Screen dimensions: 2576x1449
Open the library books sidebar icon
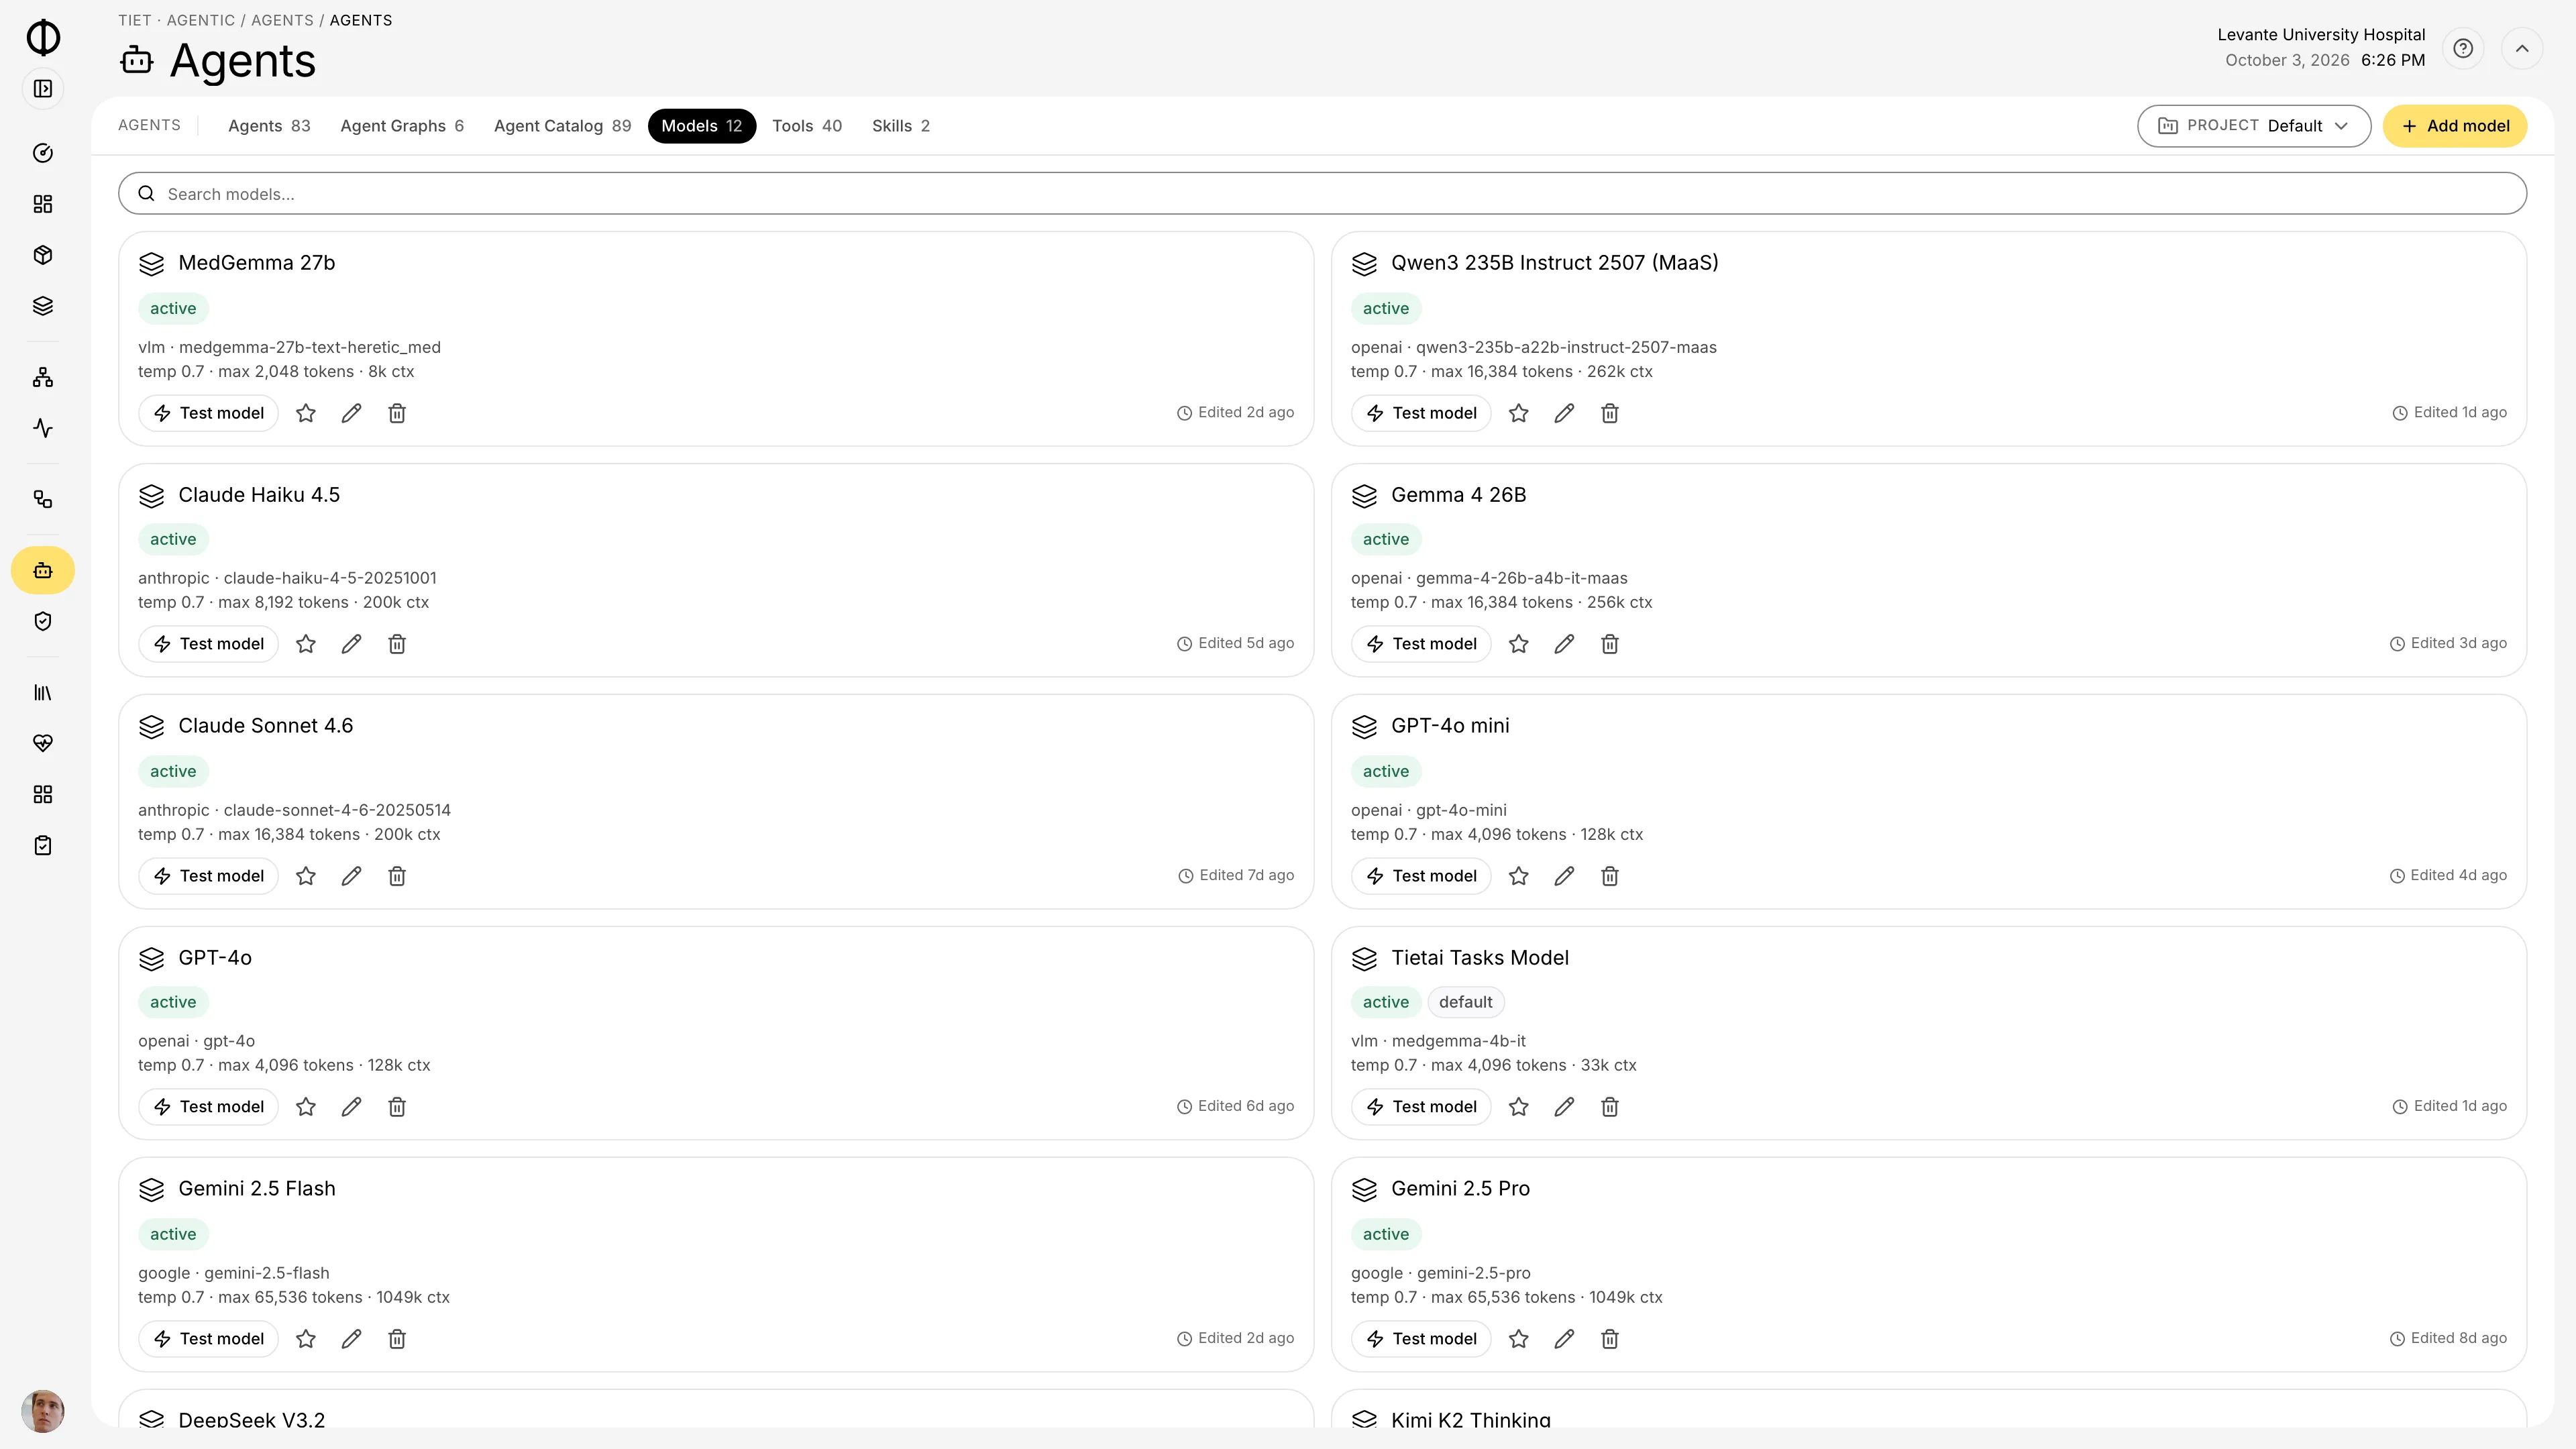(x=43, y=692)
